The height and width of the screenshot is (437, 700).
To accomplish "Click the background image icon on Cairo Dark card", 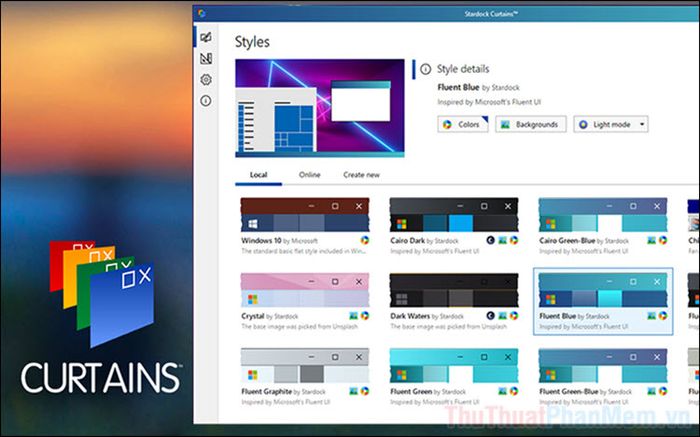I will [x=502, y=240].
